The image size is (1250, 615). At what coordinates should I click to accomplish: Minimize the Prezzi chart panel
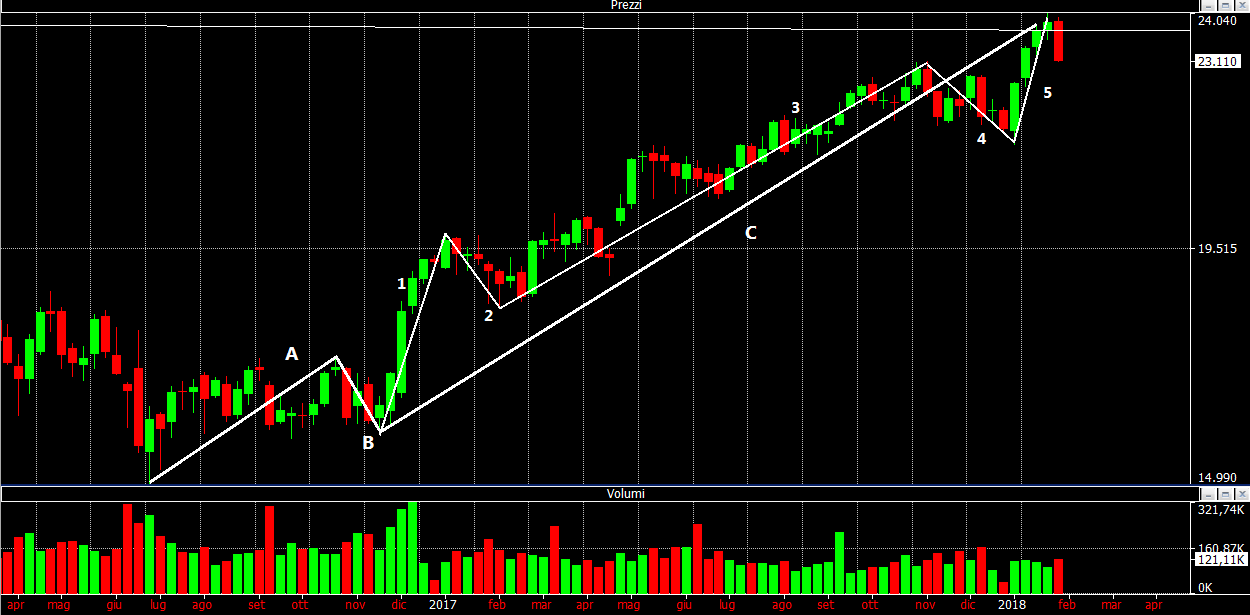1208,5
